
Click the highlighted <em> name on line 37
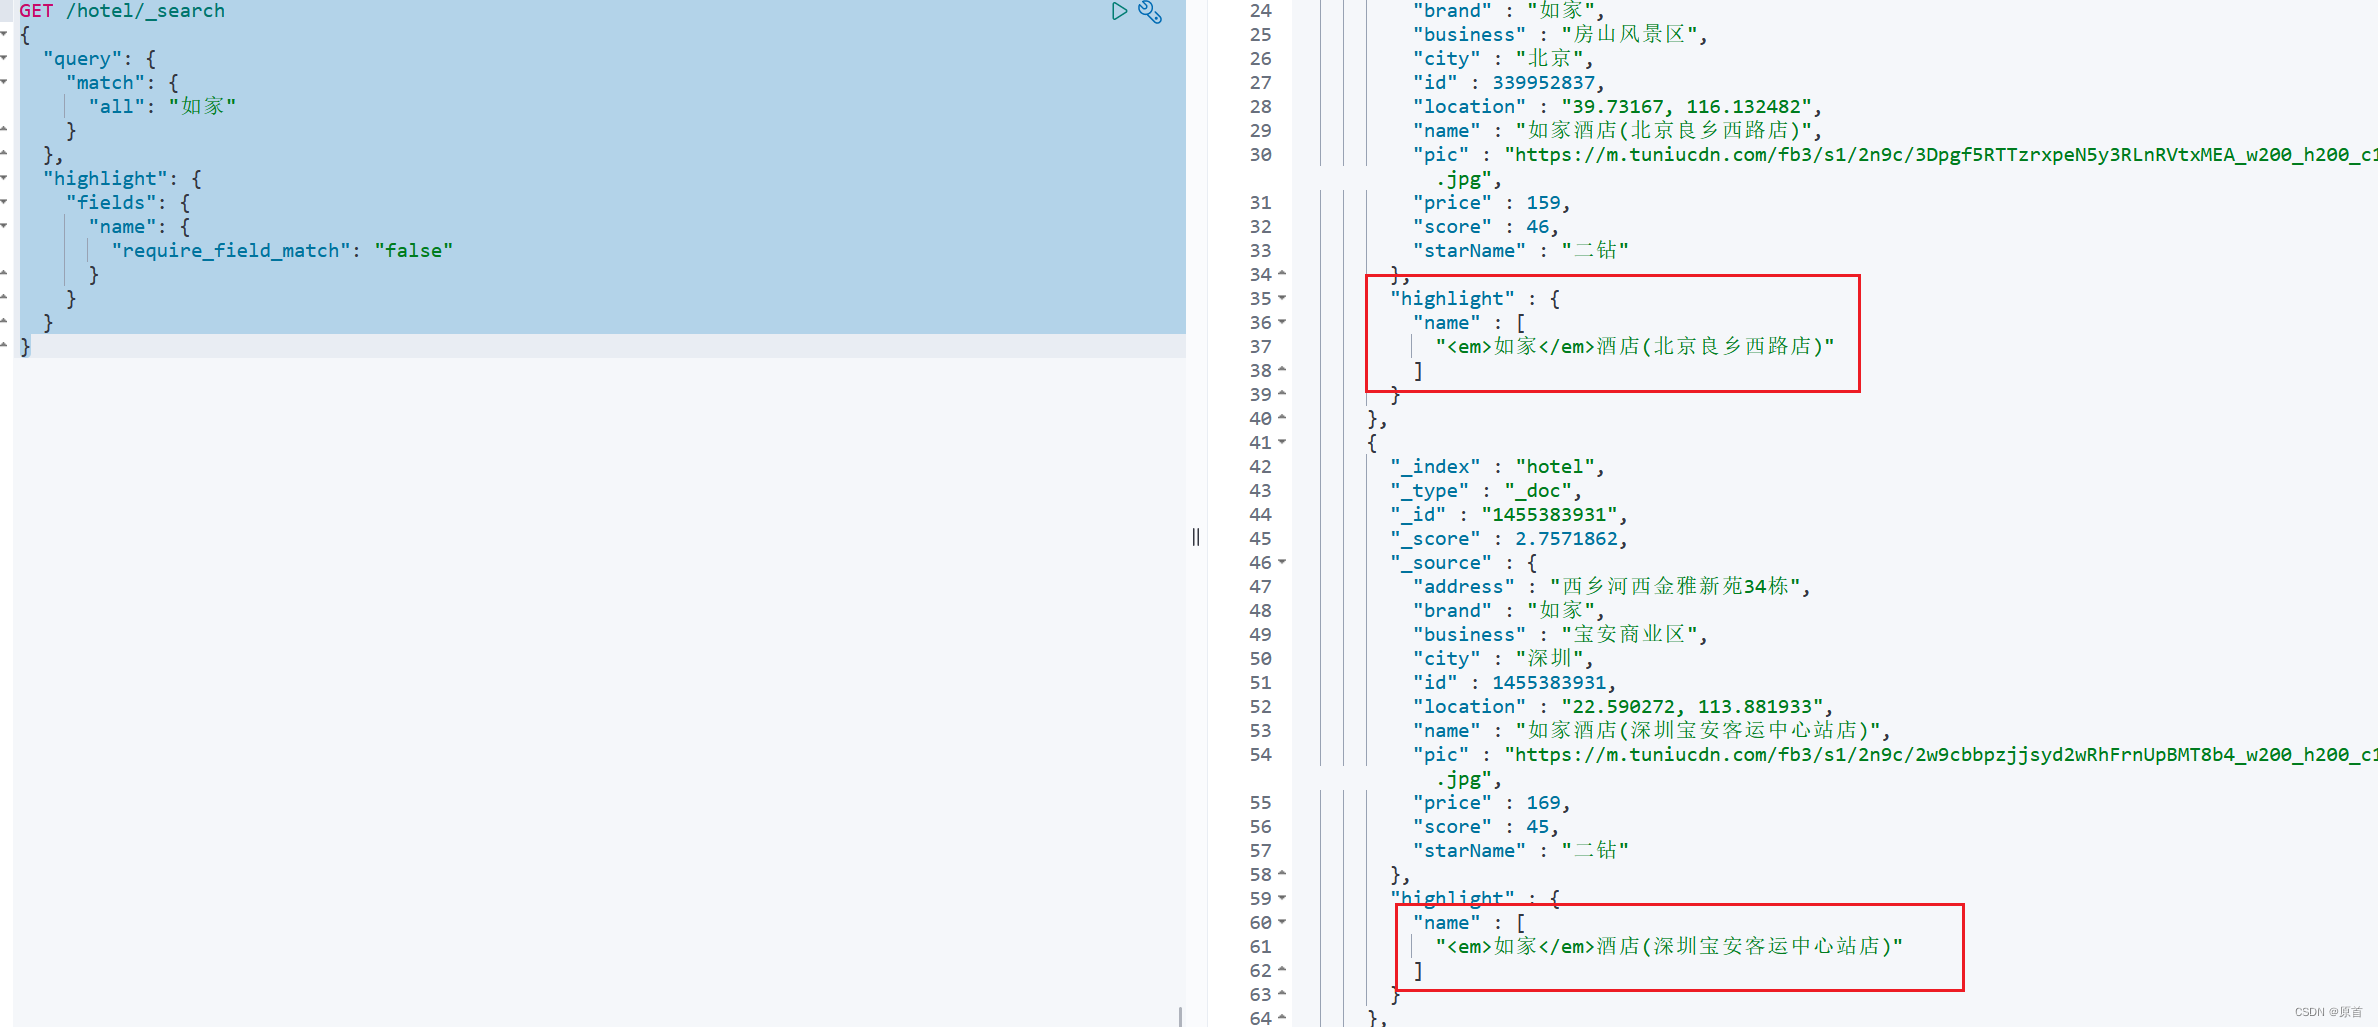tap(1635, 347)
